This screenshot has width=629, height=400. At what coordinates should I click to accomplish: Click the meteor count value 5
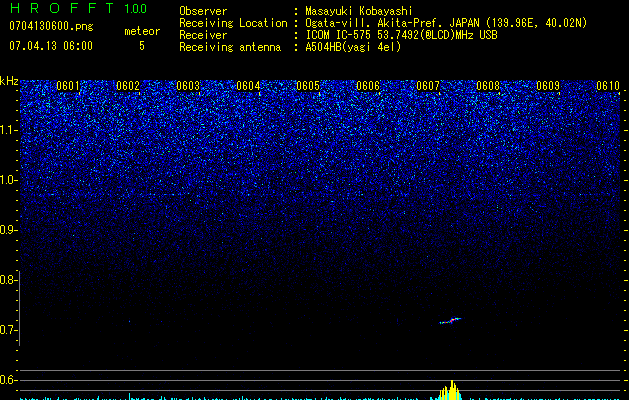click(x=142, y=46)
